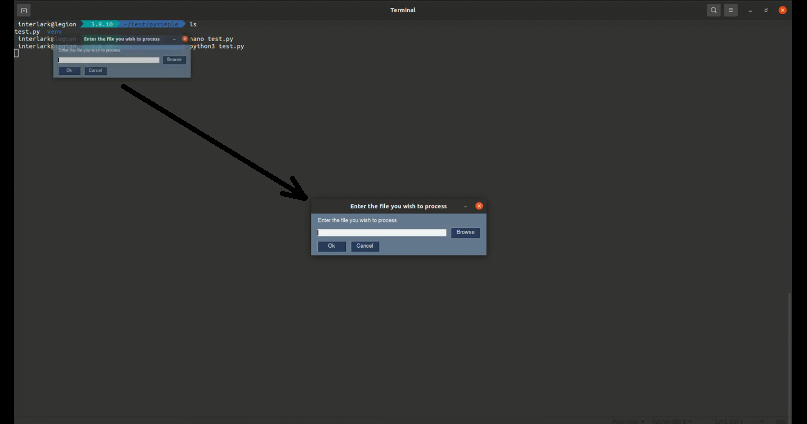Focus the file path field in larger dialog

click(382, 233)
